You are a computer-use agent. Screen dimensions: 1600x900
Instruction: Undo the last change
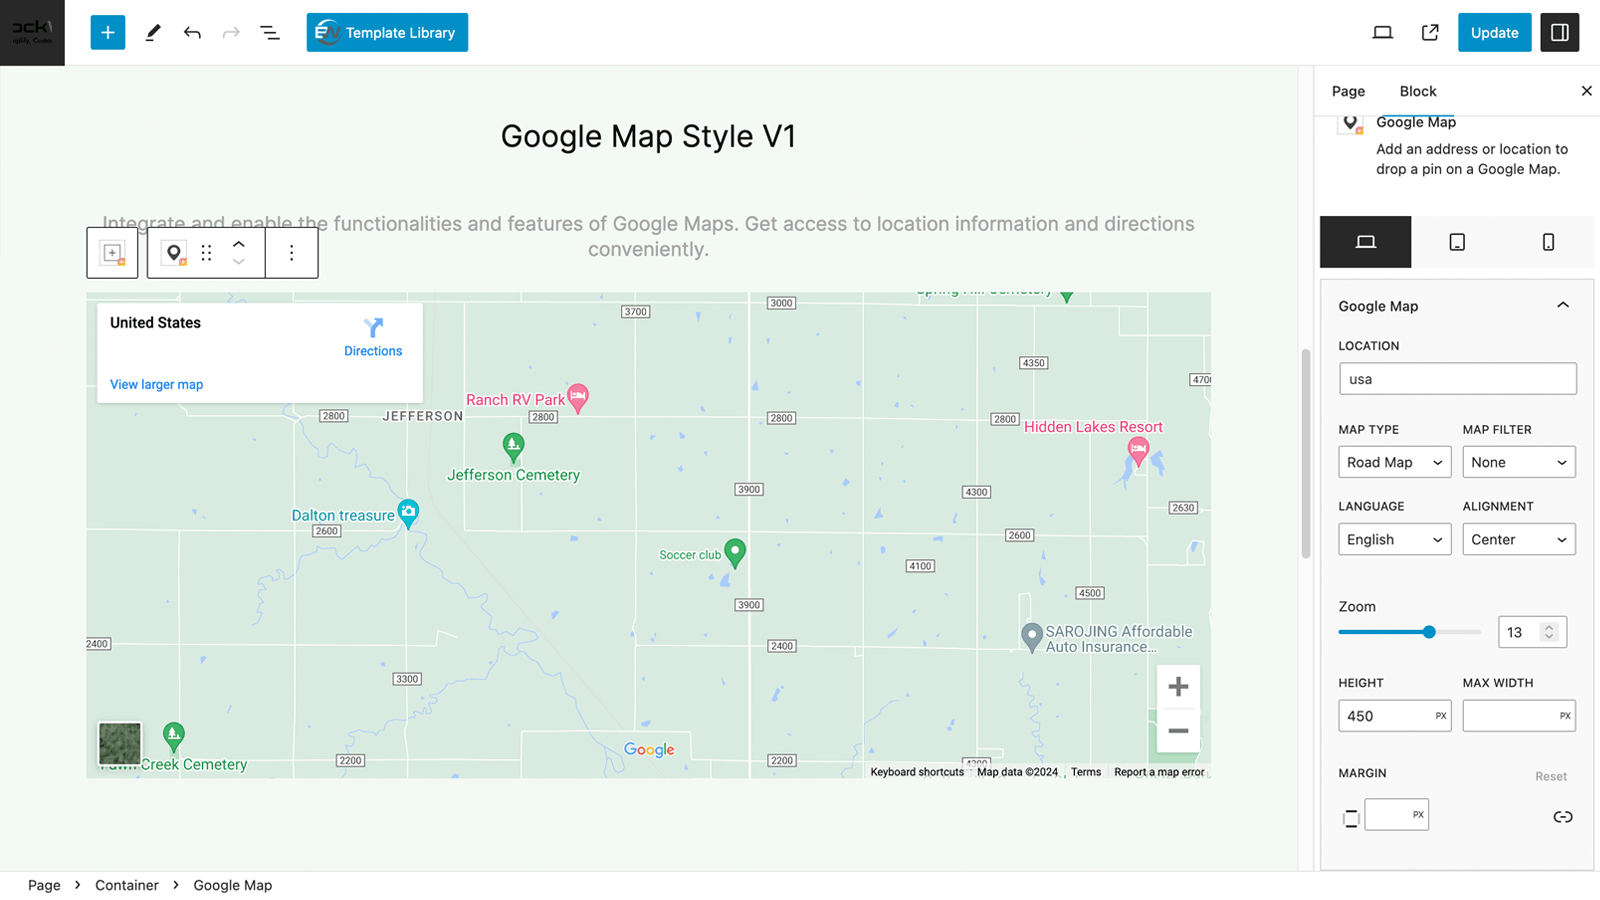tap(192, 32)
